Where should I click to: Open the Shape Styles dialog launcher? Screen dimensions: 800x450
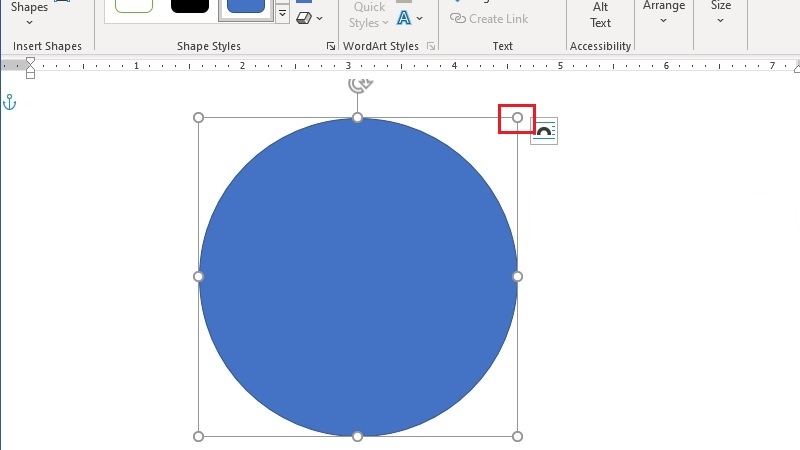(x=331, y=46)
